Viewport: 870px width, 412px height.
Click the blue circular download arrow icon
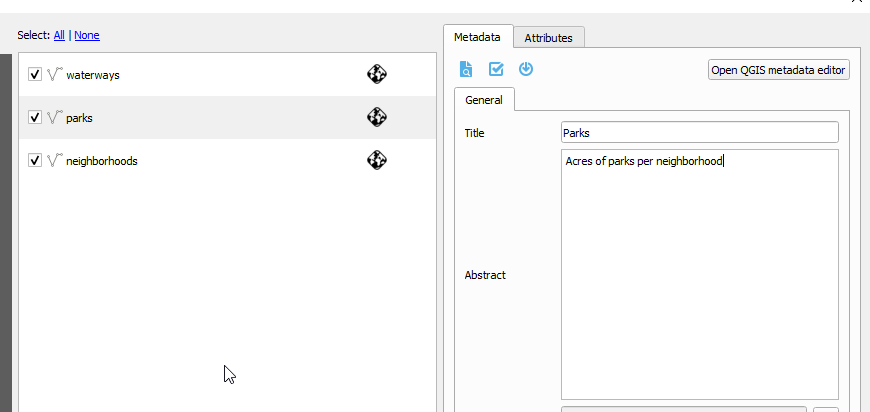pyautogui.click(x=525, y=69)
